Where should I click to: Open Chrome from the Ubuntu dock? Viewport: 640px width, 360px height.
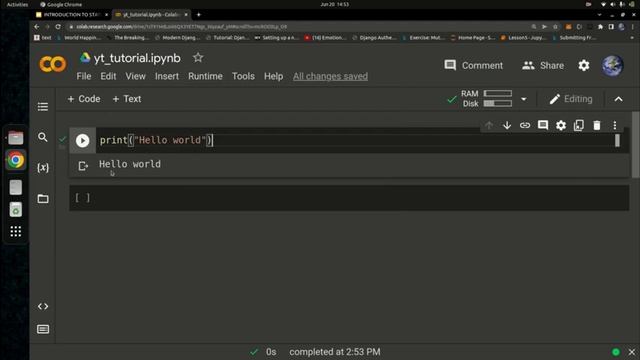click(x=16, y=160)
